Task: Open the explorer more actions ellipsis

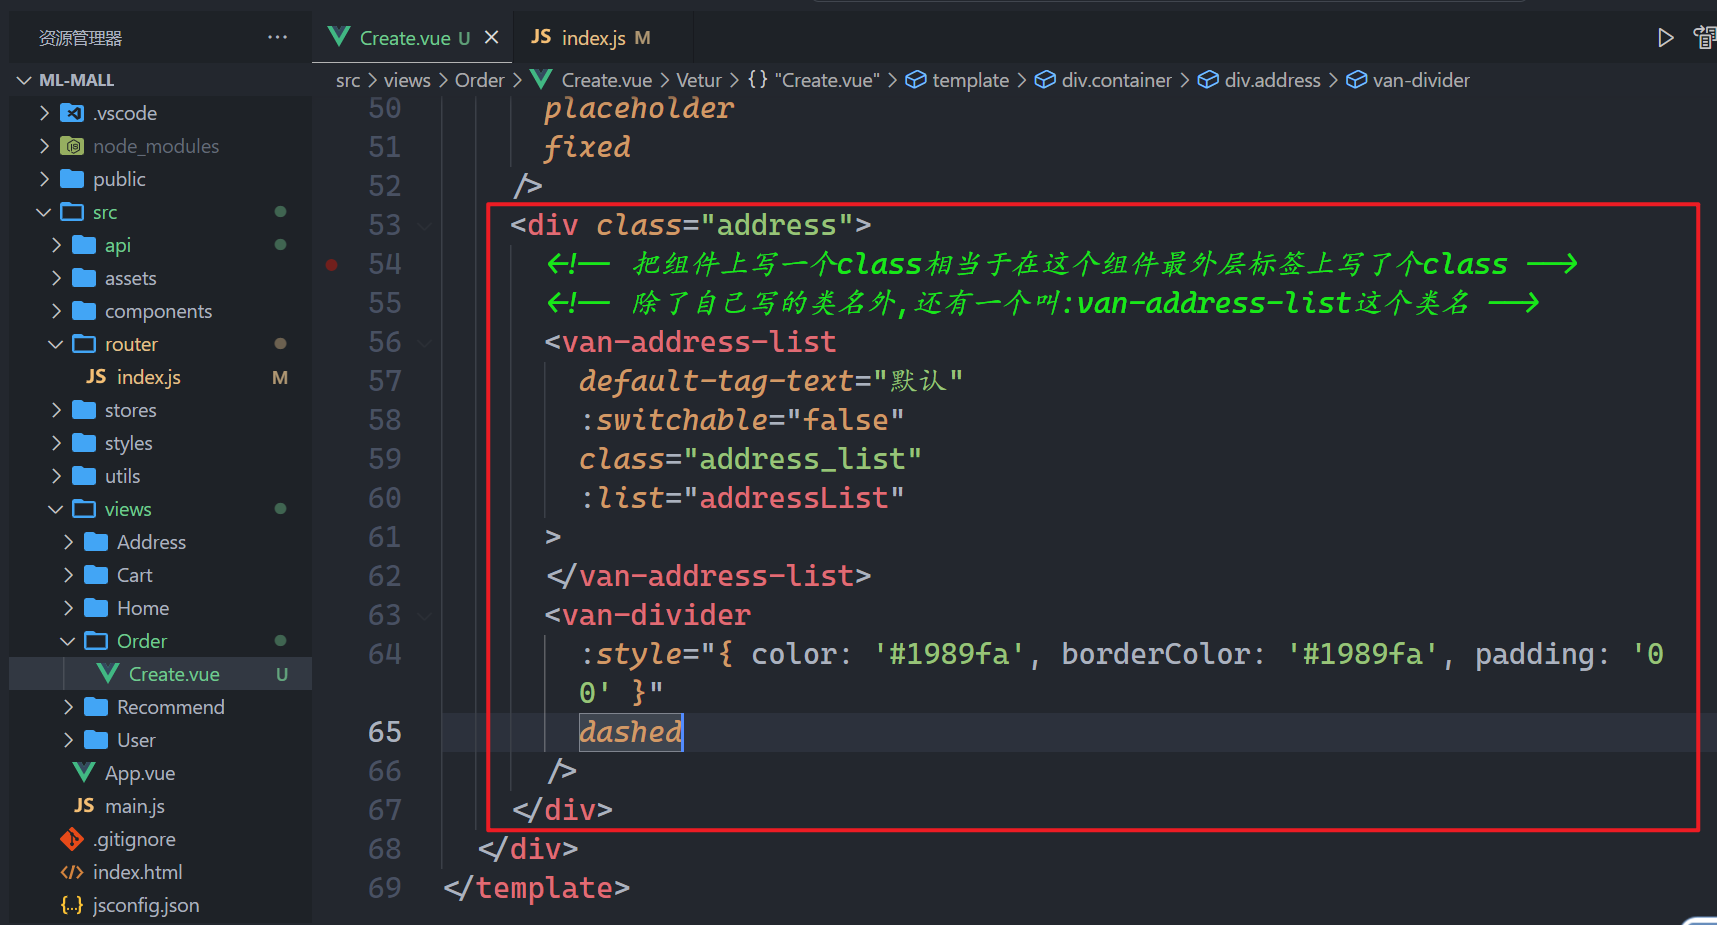Action: click(277, 38)
